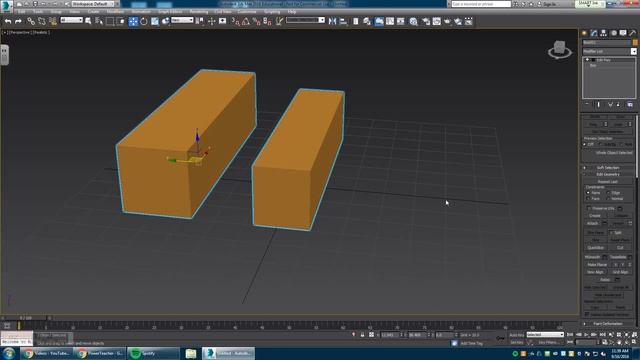Select the Face constraint radio button
This screenshot has height=360, width=640.
coord(588,199)
